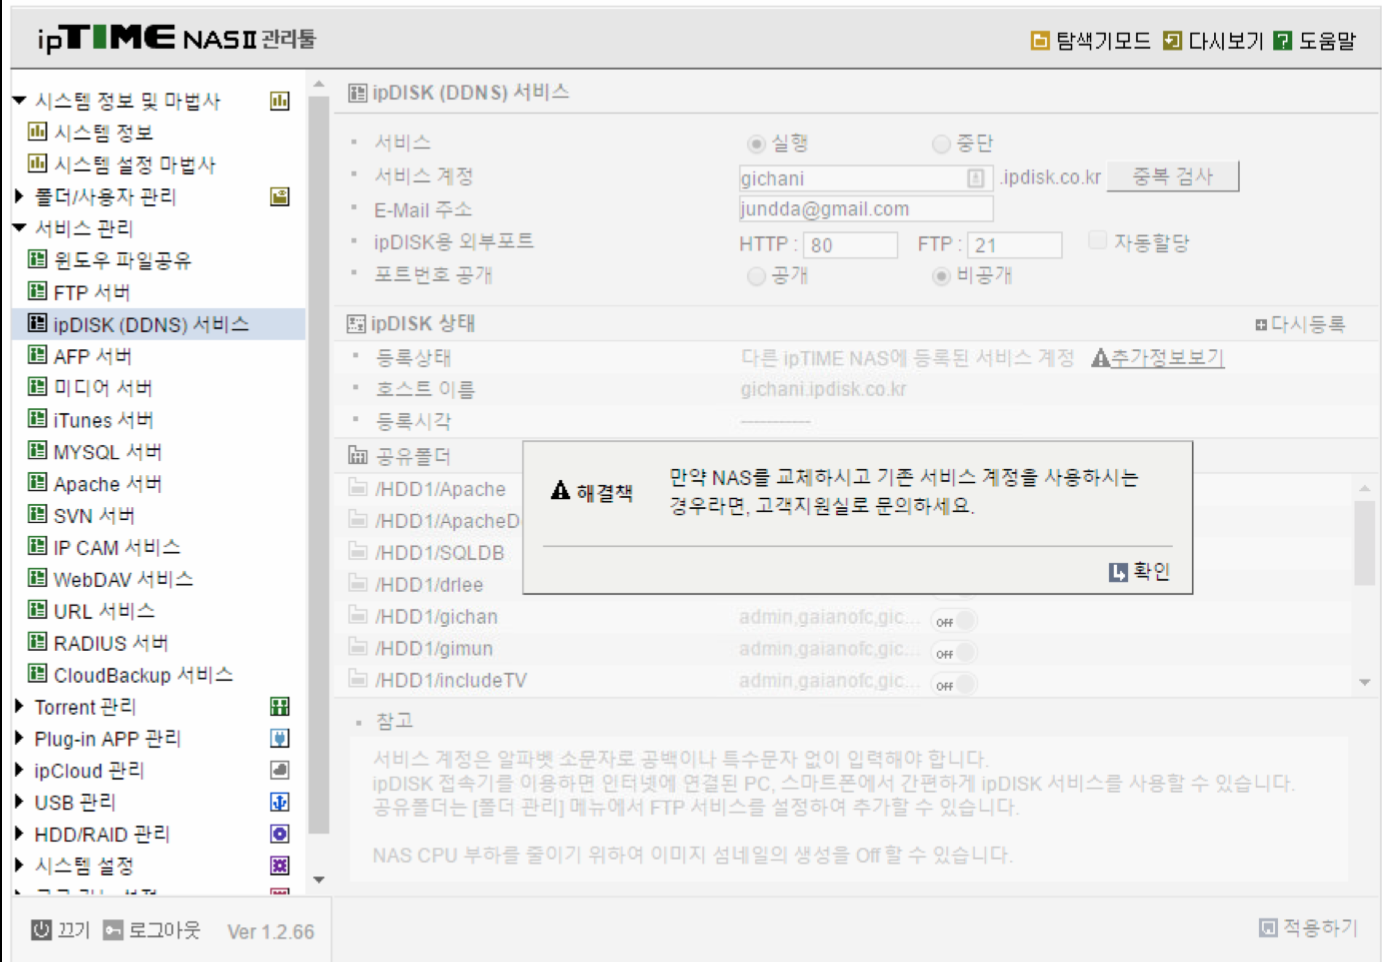
Task: Expand Torrent 관리 tree node
Action: click(19, 706)
